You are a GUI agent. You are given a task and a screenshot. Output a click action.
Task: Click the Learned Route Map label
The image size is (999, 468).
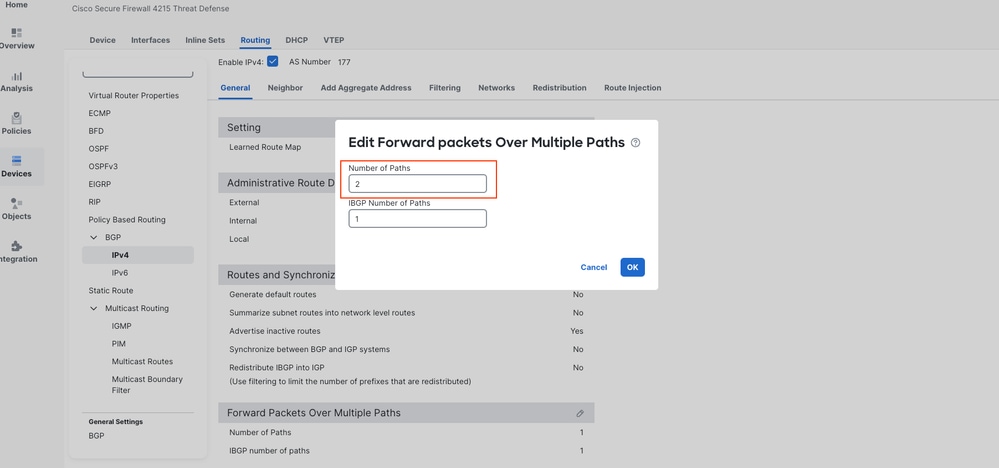(x=265, y=147)
